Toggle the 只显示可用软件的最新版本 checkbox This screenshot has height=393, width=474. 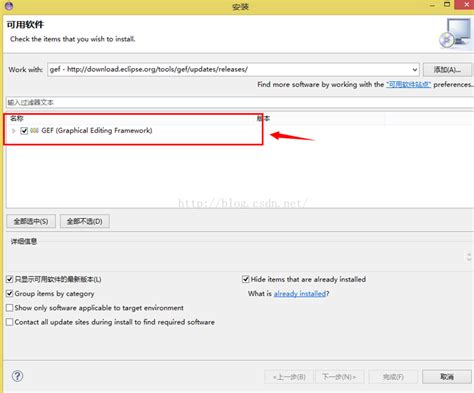coord(10,279)
